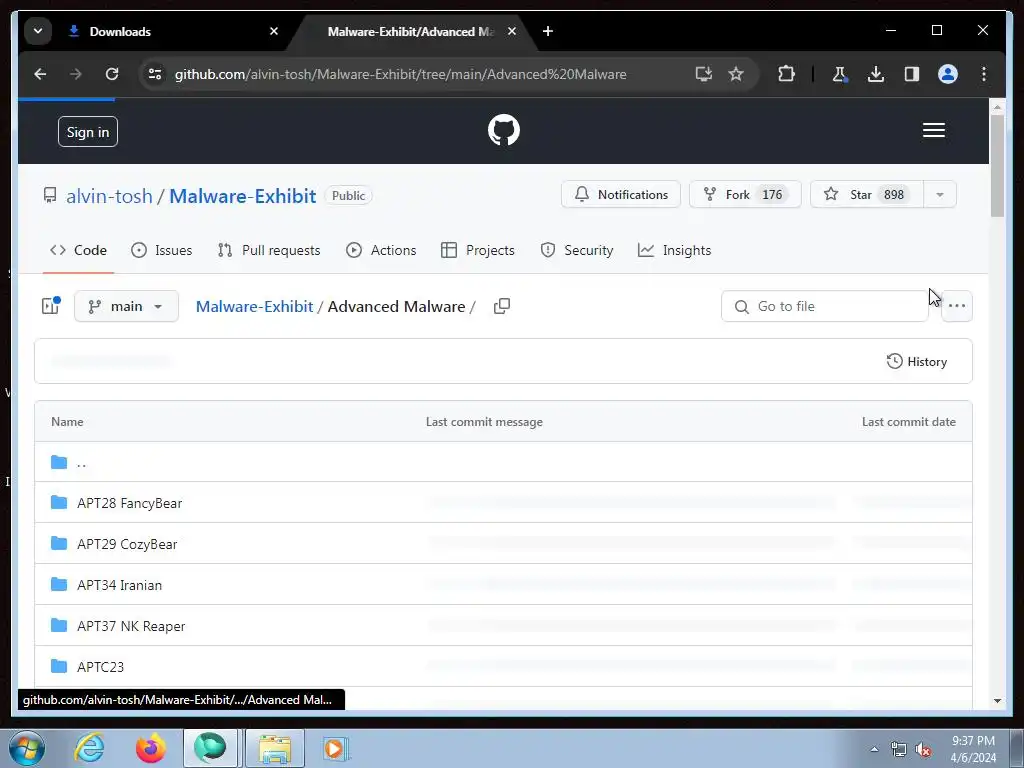The width and height of the screenshot is (1024, 768).
Task: Click the network tray icon
Action: 899,749
